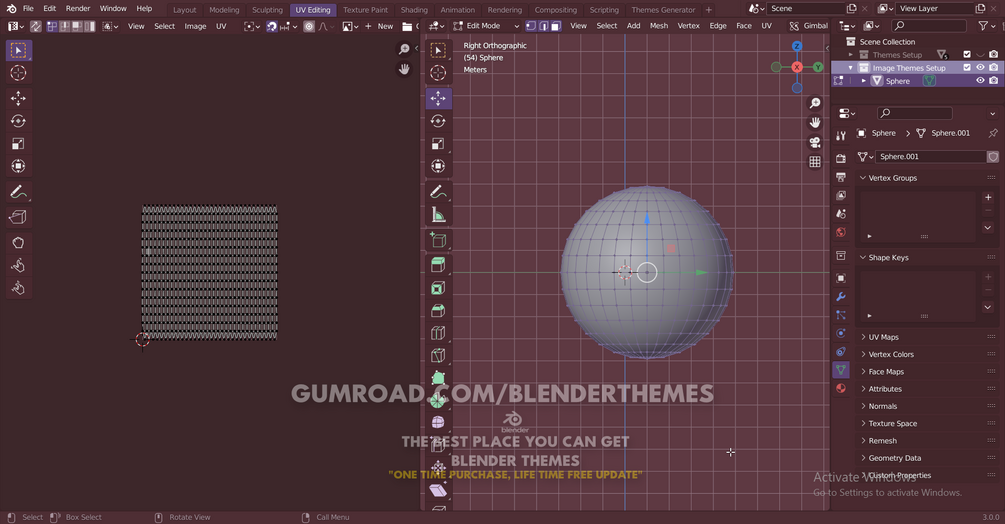Select the UV Relax sculpt tool
1005x524 pixels.
point(18,265)
